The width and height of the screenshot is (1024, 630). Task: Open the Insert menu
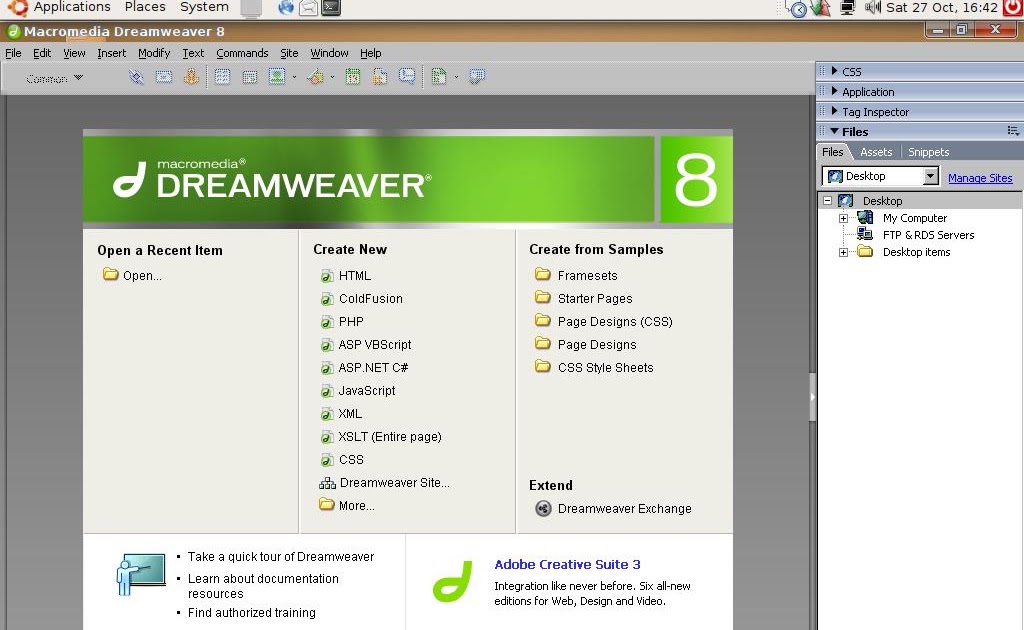tap(112, 53)
